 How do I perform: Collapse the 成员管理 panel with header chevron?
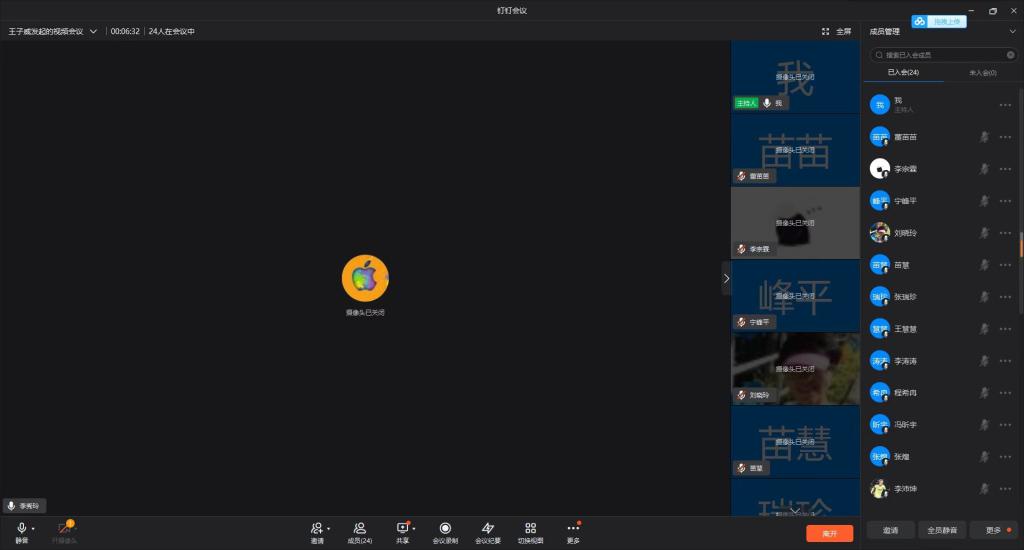[x=1013, y=31]
